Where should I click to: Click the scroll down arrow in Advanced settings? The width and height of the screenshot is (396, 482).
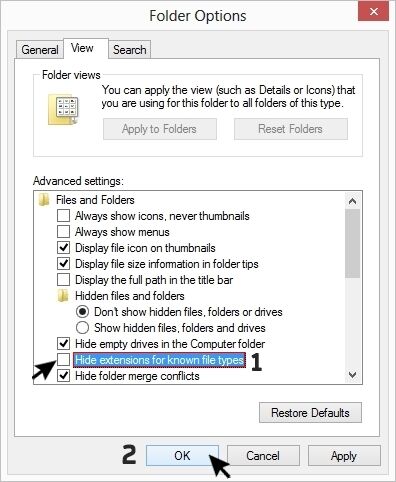coord(352,375)
